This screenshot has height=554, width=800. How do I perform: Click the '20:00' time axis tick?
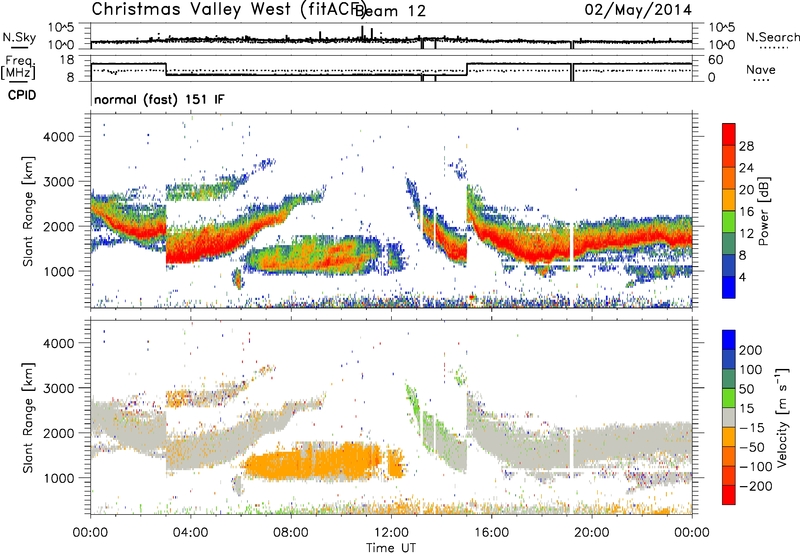[x=591, y=533]
